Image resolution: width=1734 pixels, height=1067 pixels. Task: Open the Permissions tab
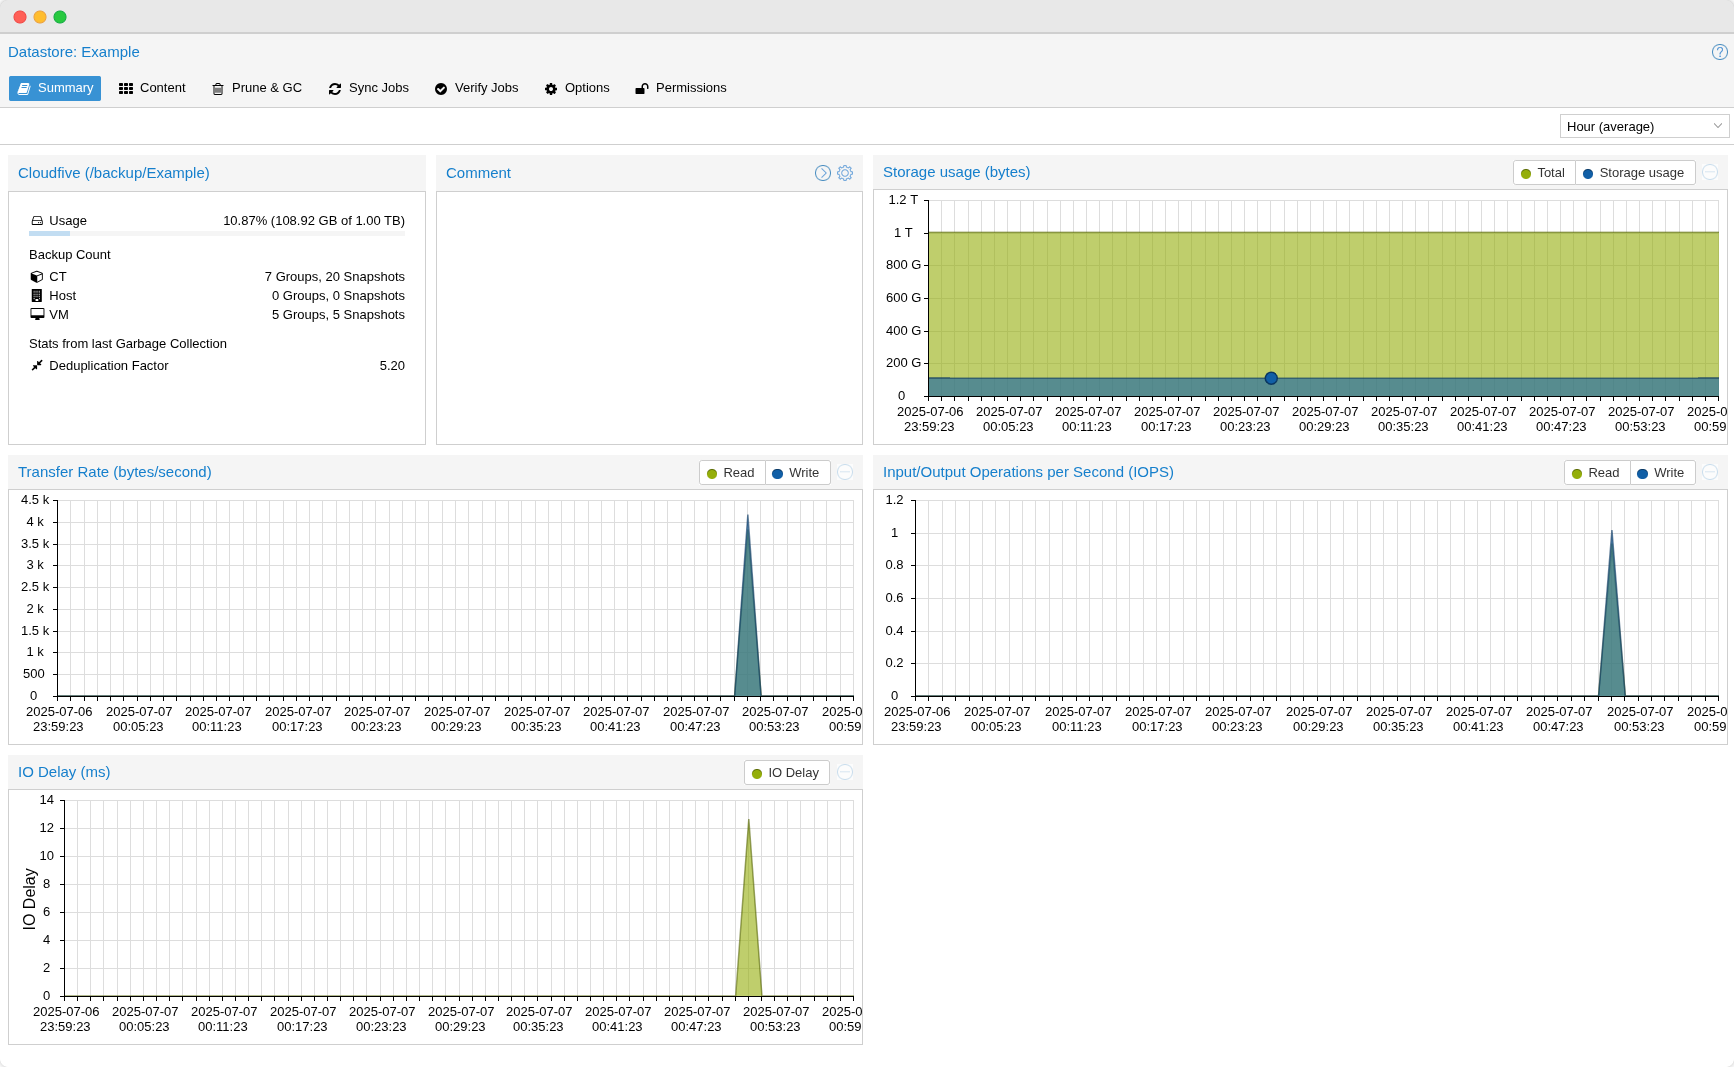click(681, 88)
